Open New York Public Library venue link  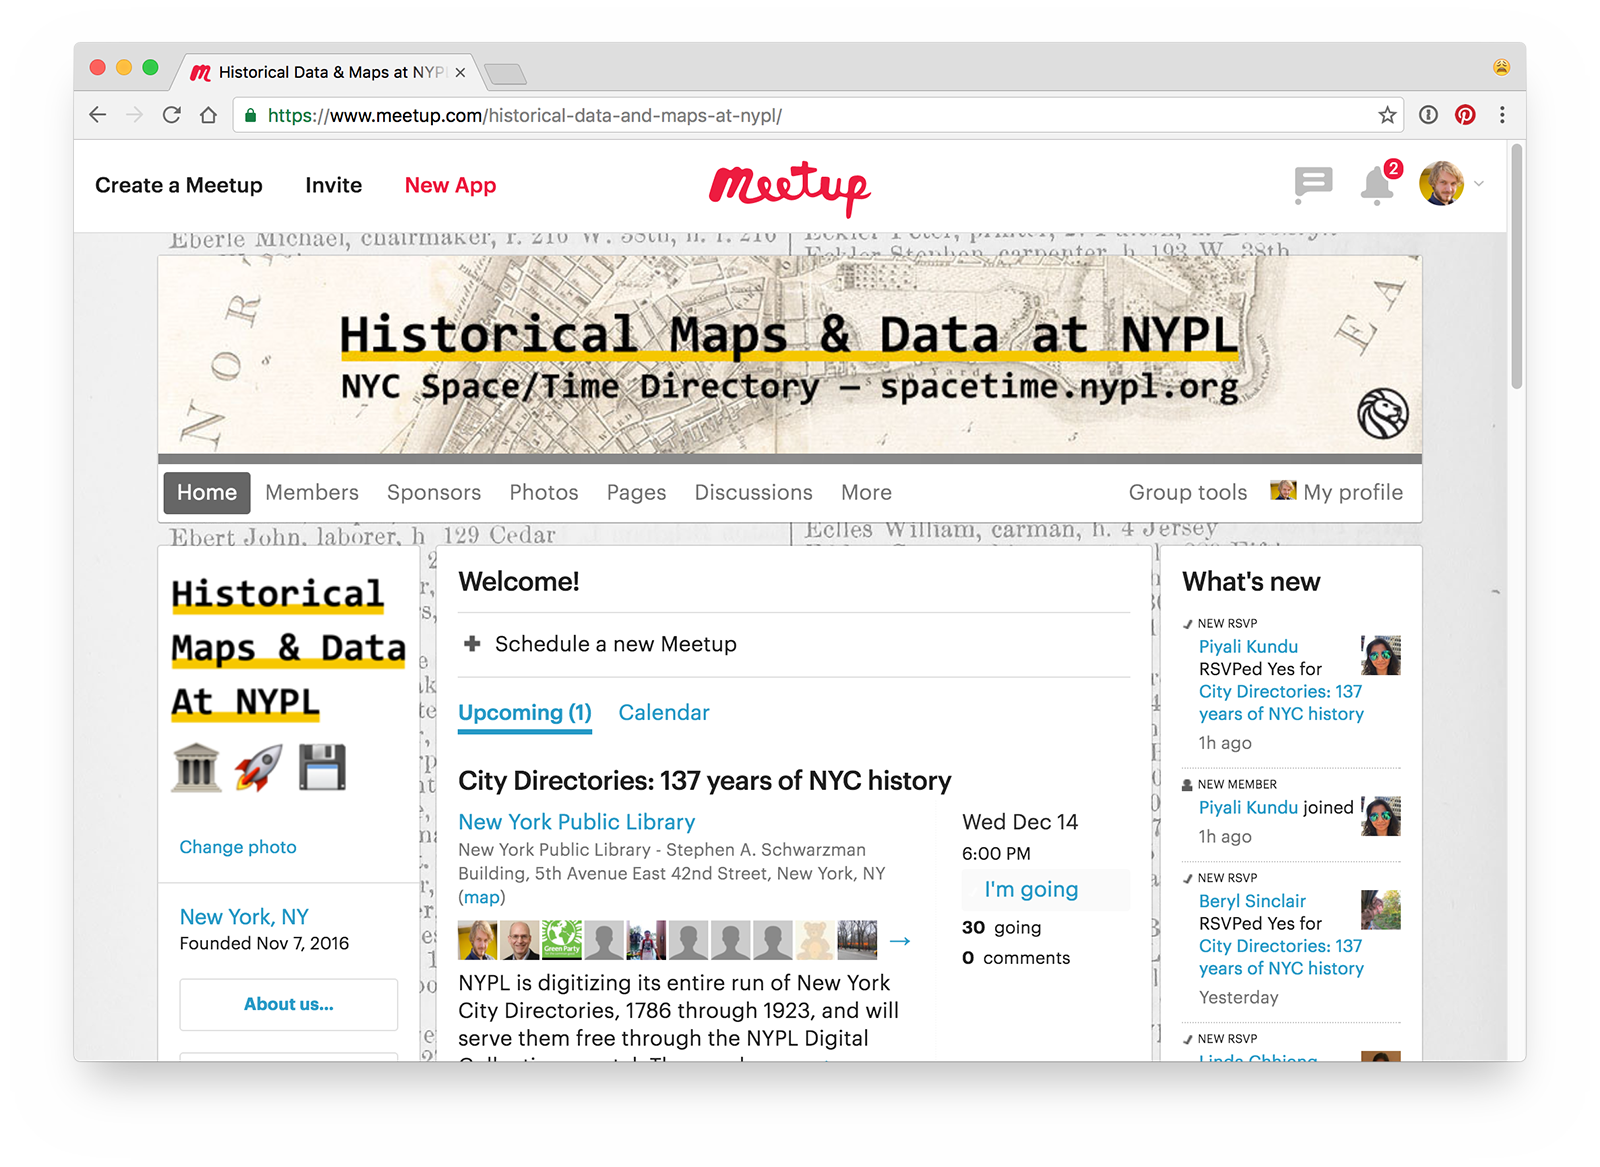[x=577, y=822]
